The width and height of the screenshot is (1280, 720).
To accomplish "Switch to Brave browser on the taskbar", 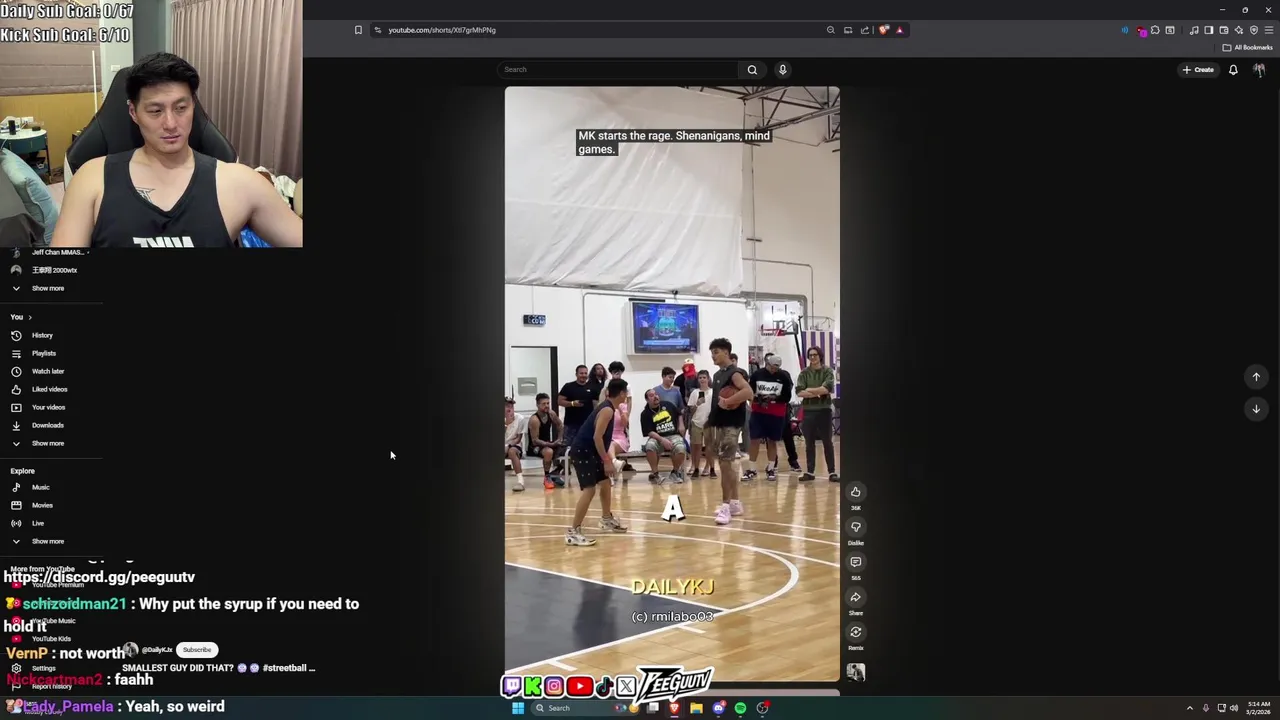I will coord(674,708).
